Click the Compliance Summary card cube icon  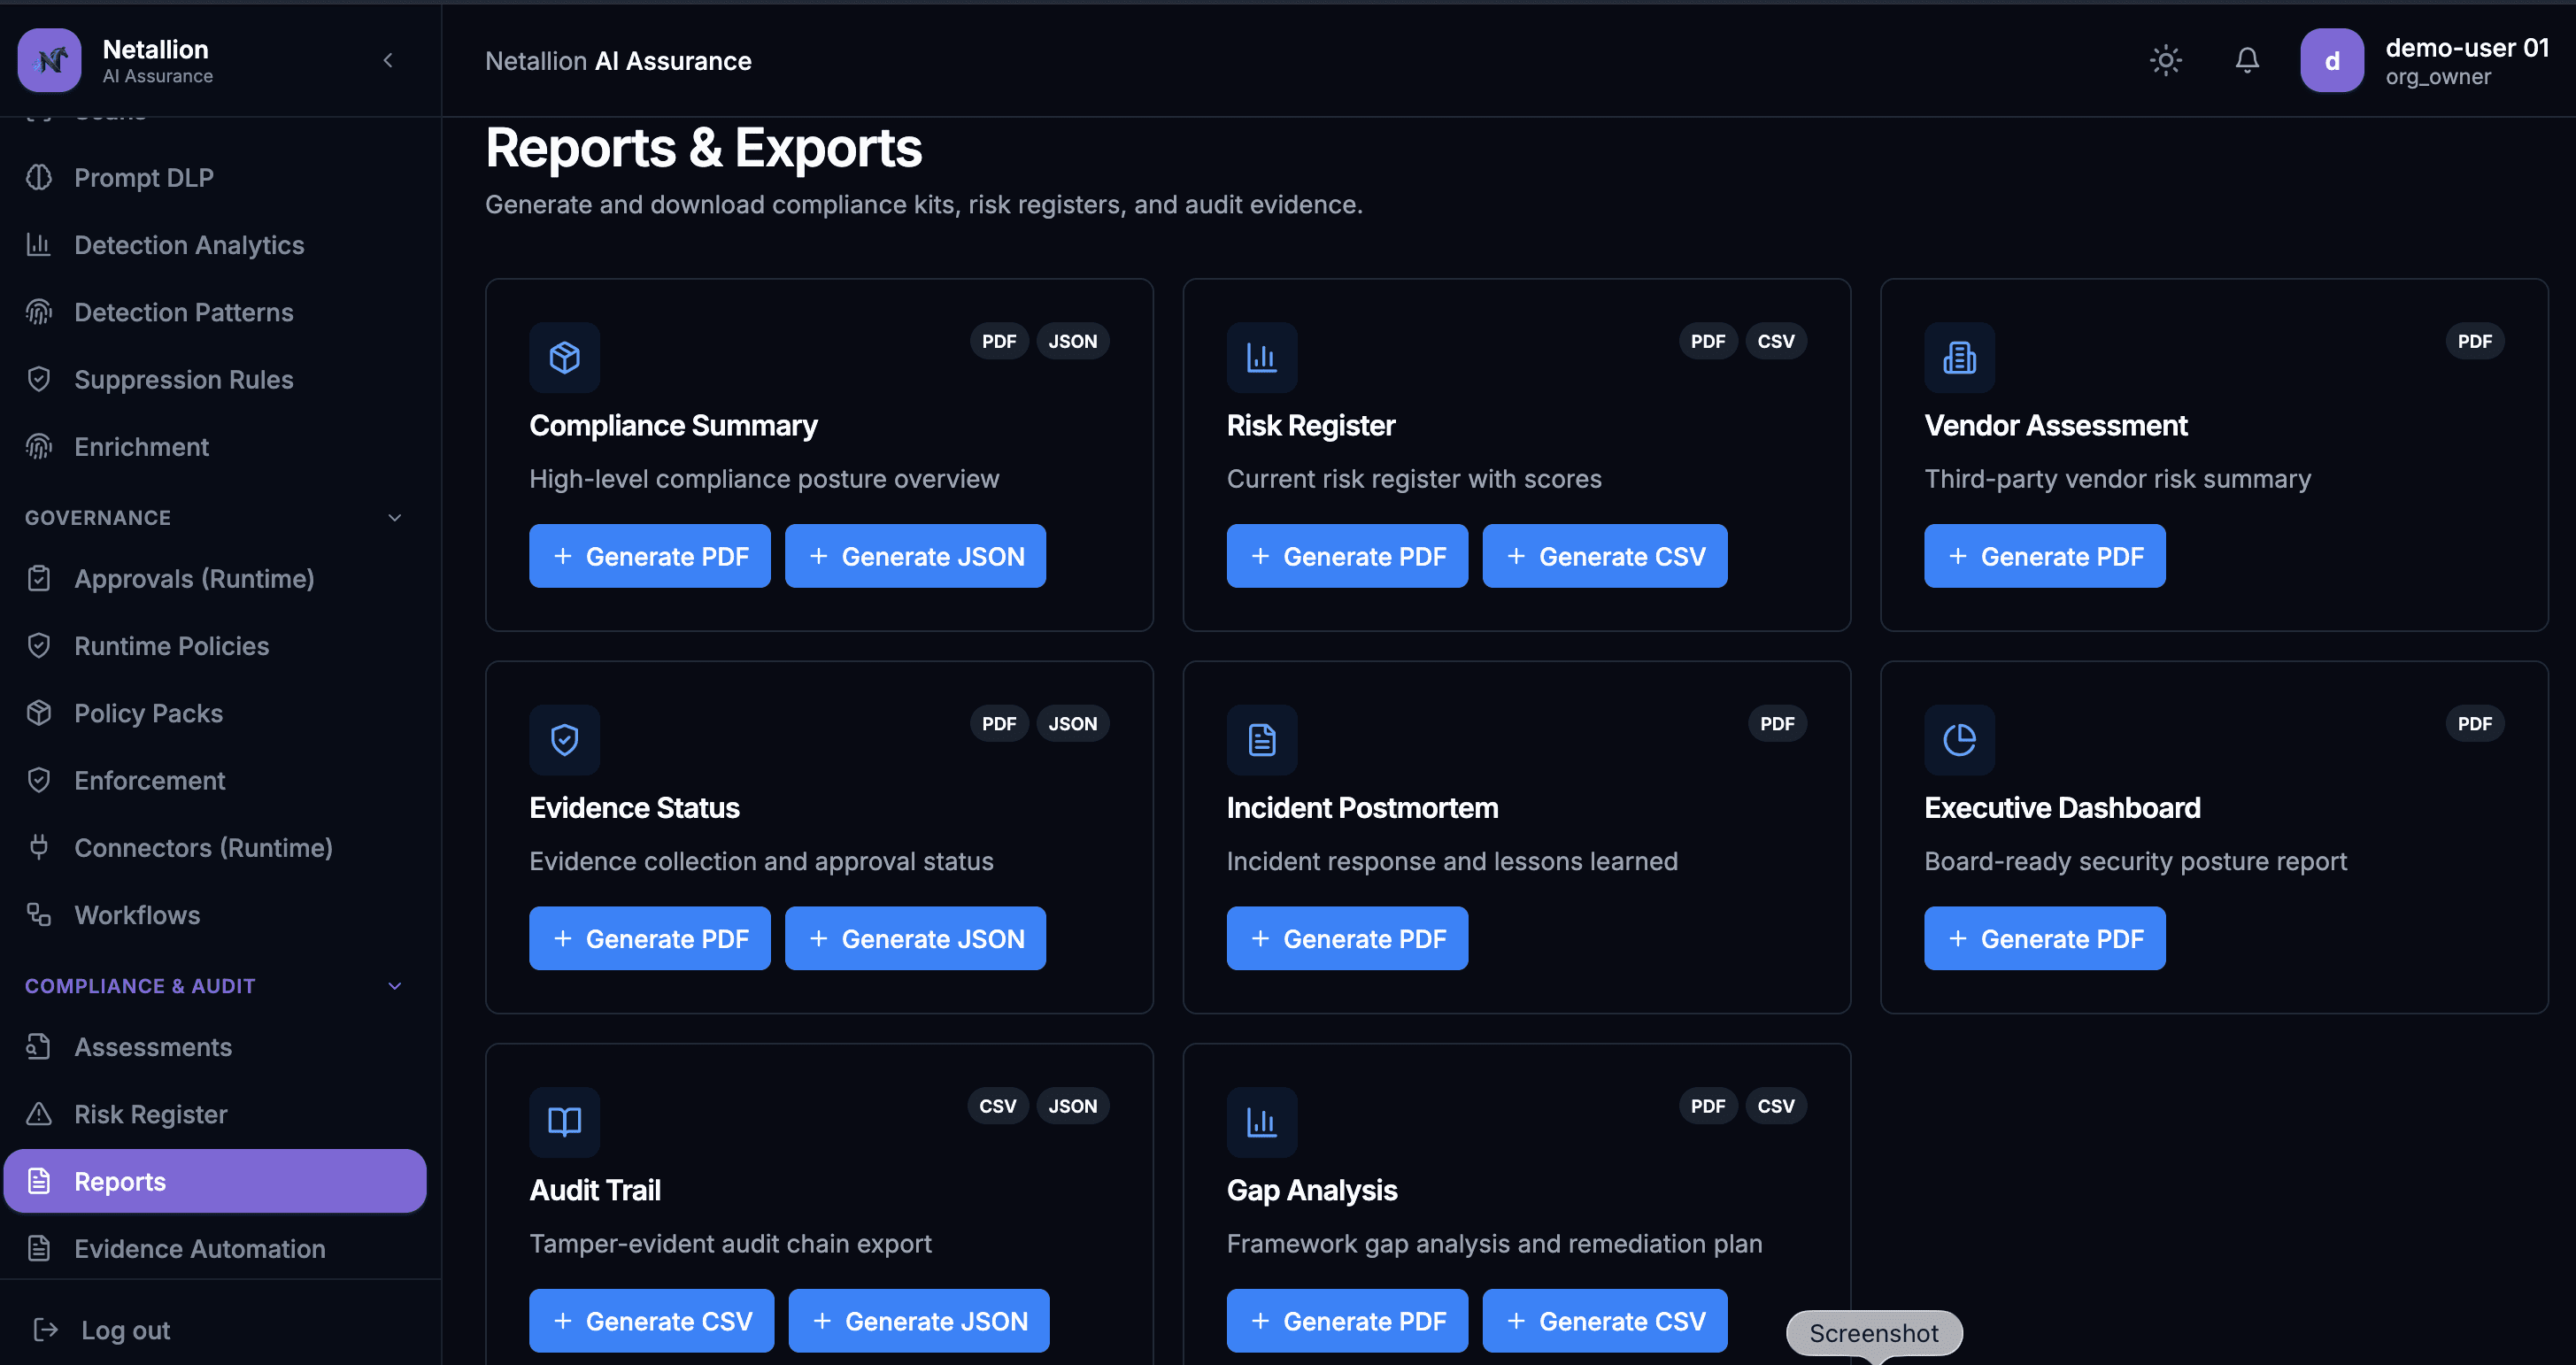pos(564,357)
